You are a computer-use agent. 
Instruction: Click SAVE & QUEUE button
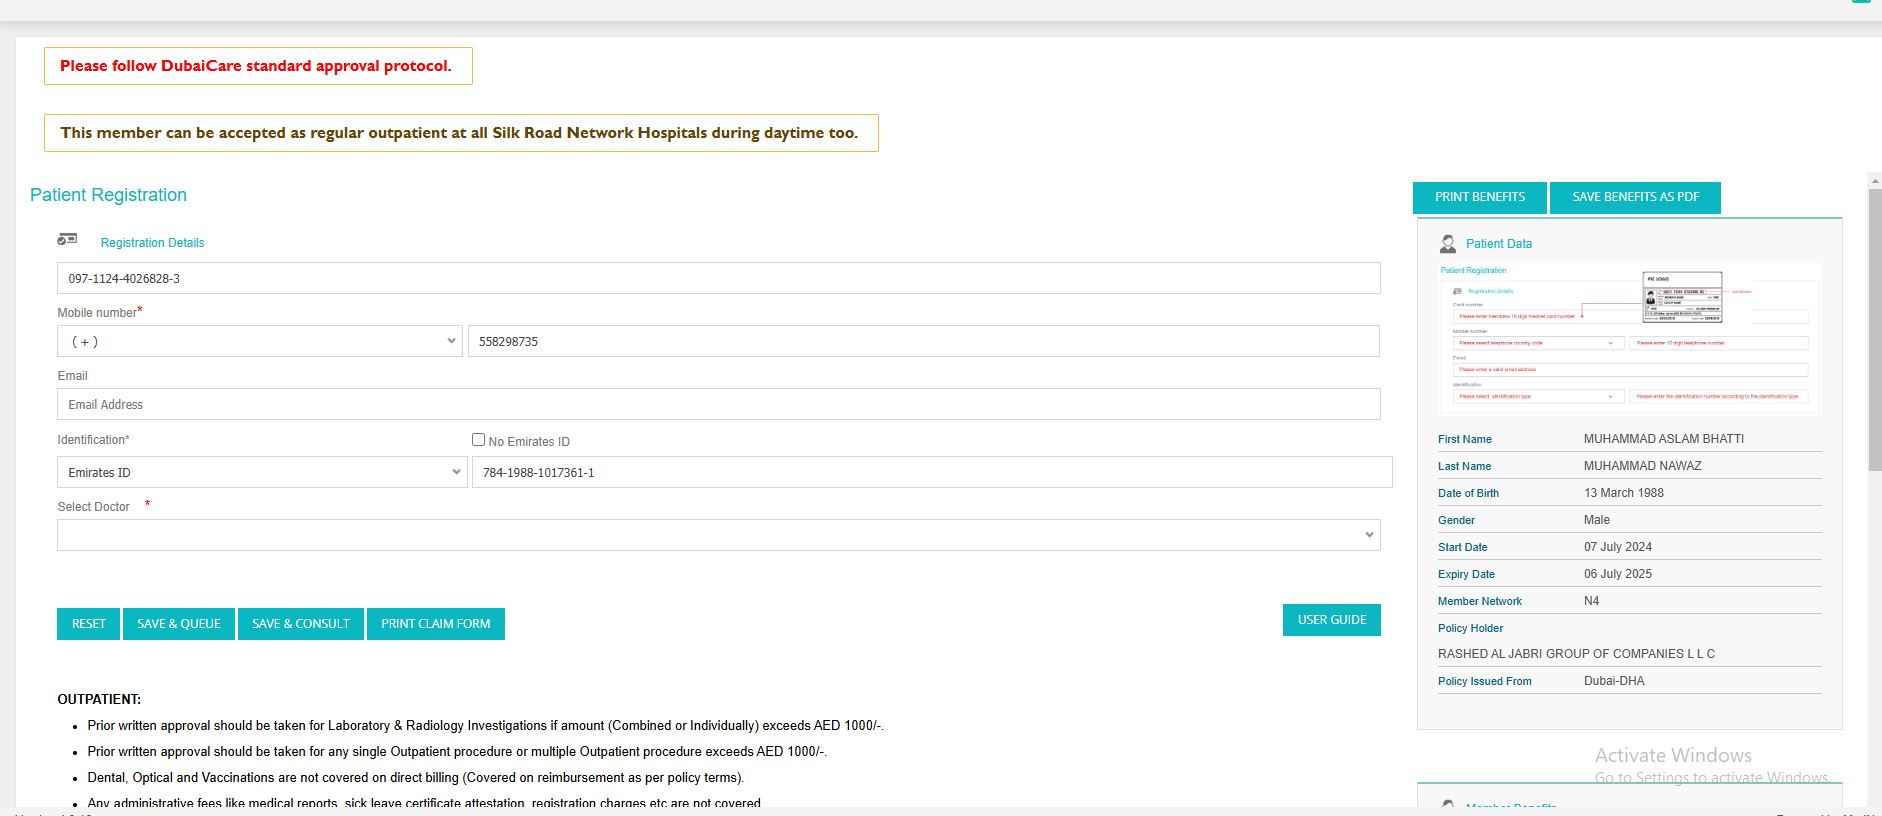[179, 624]
